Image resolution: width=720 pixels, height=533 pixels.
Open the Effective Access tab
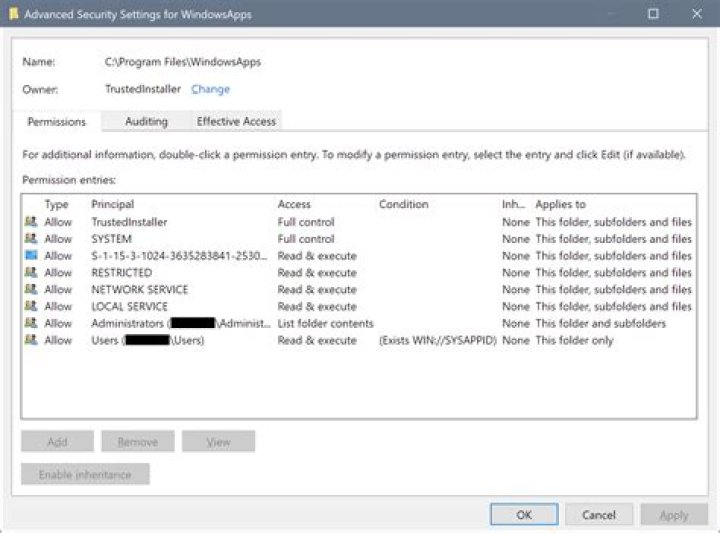point(236,121)
